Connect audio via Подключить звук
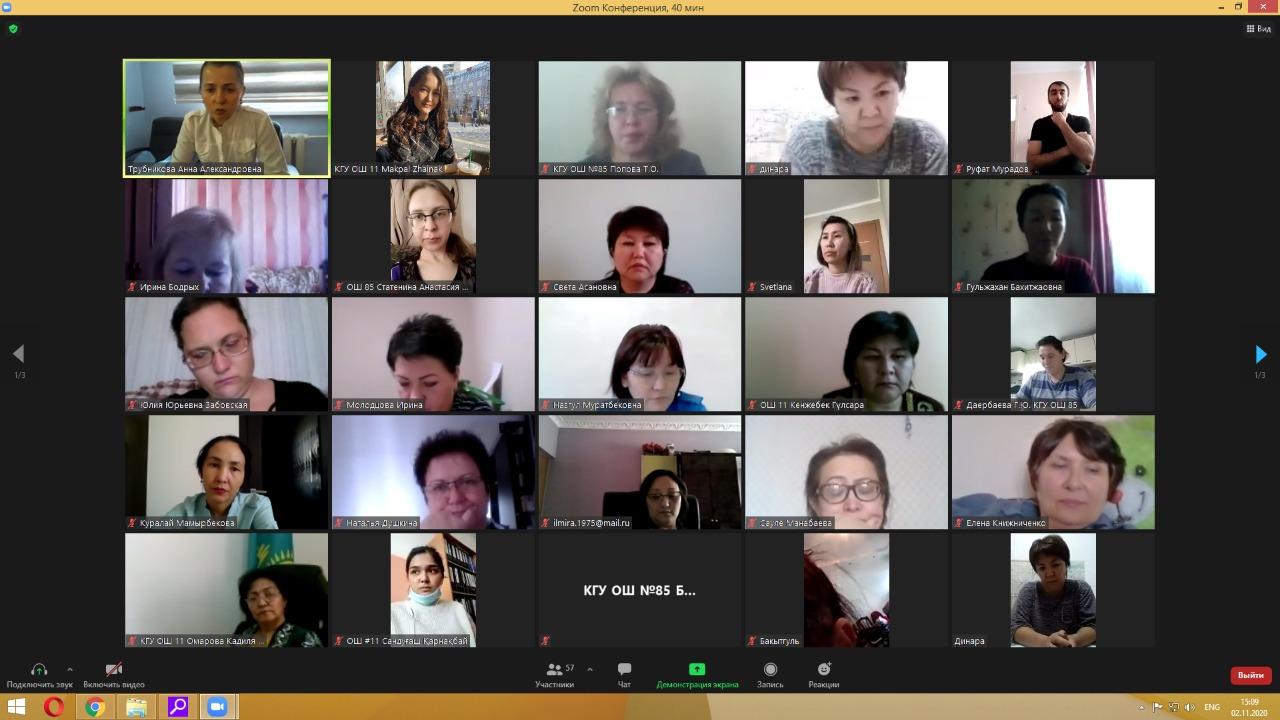The width and height of the screenshot is (1280, 720). (x=39, y=675)
